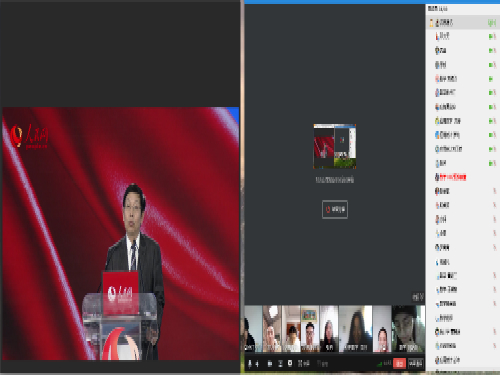Screen dimensions: 500x375
Task: Click the gray button right of the red button
Action: pos(416,363)
